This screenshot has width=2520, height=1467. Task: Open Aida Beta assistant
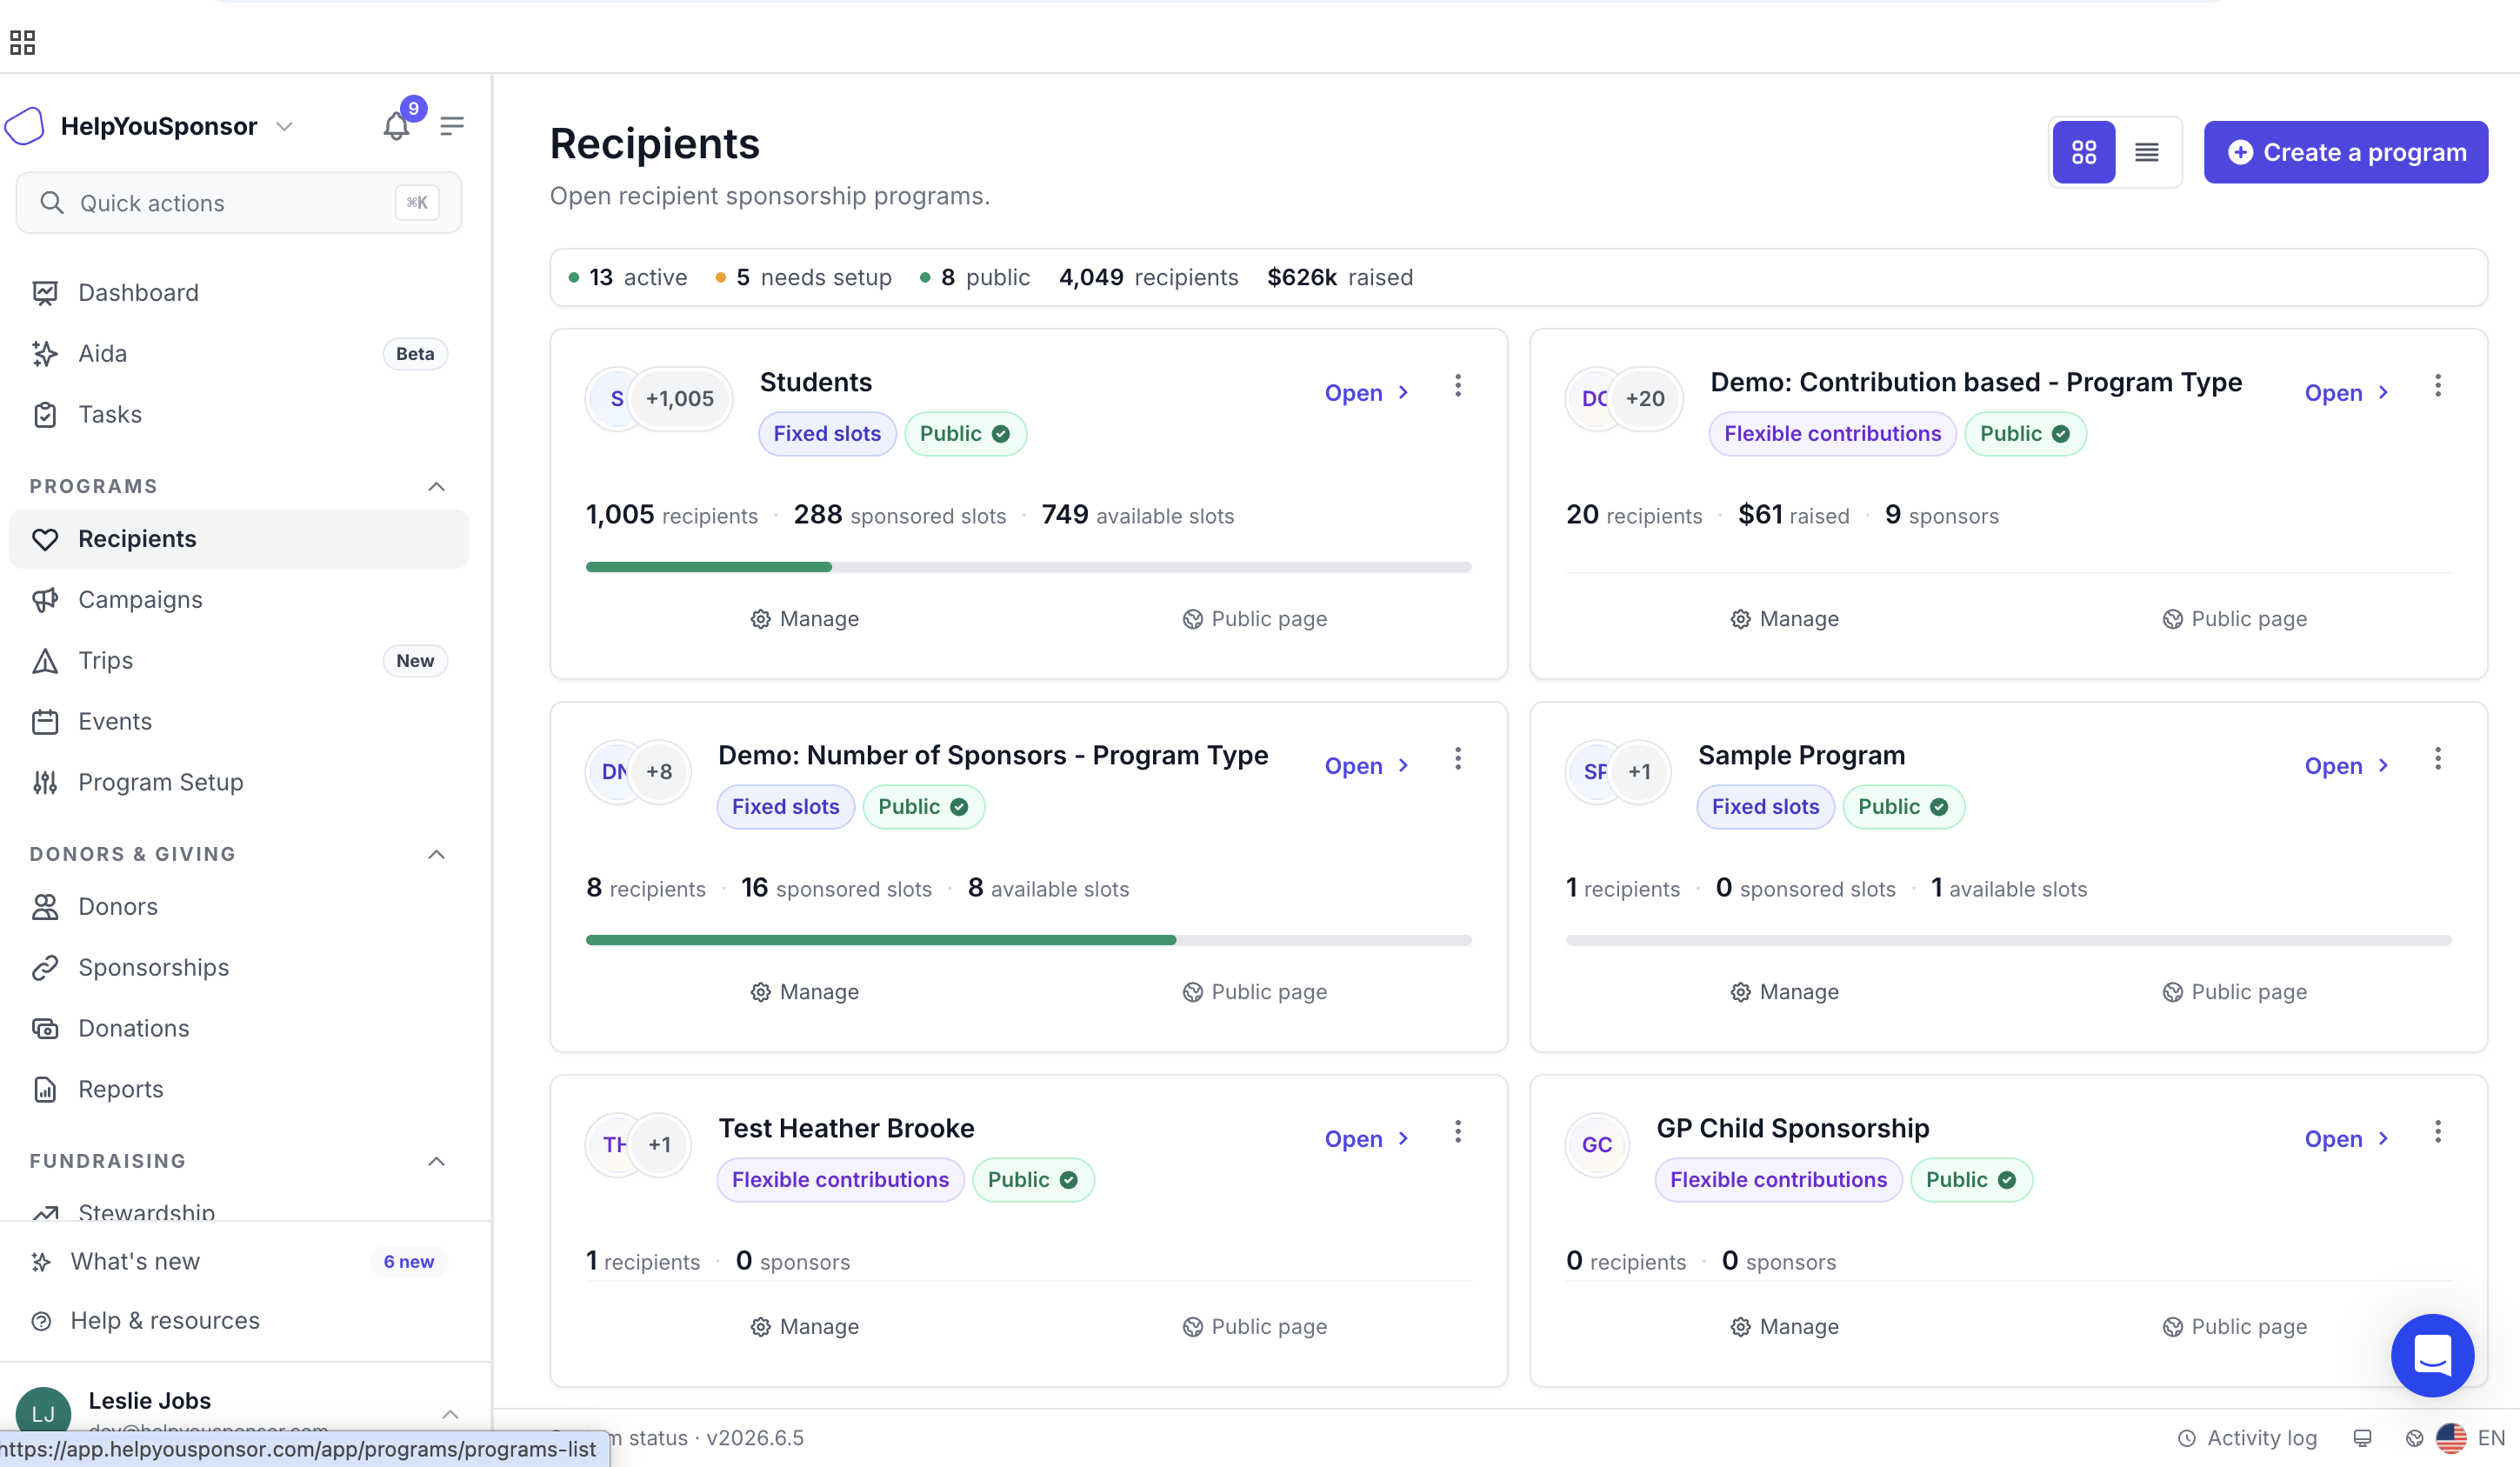point(239,353)
